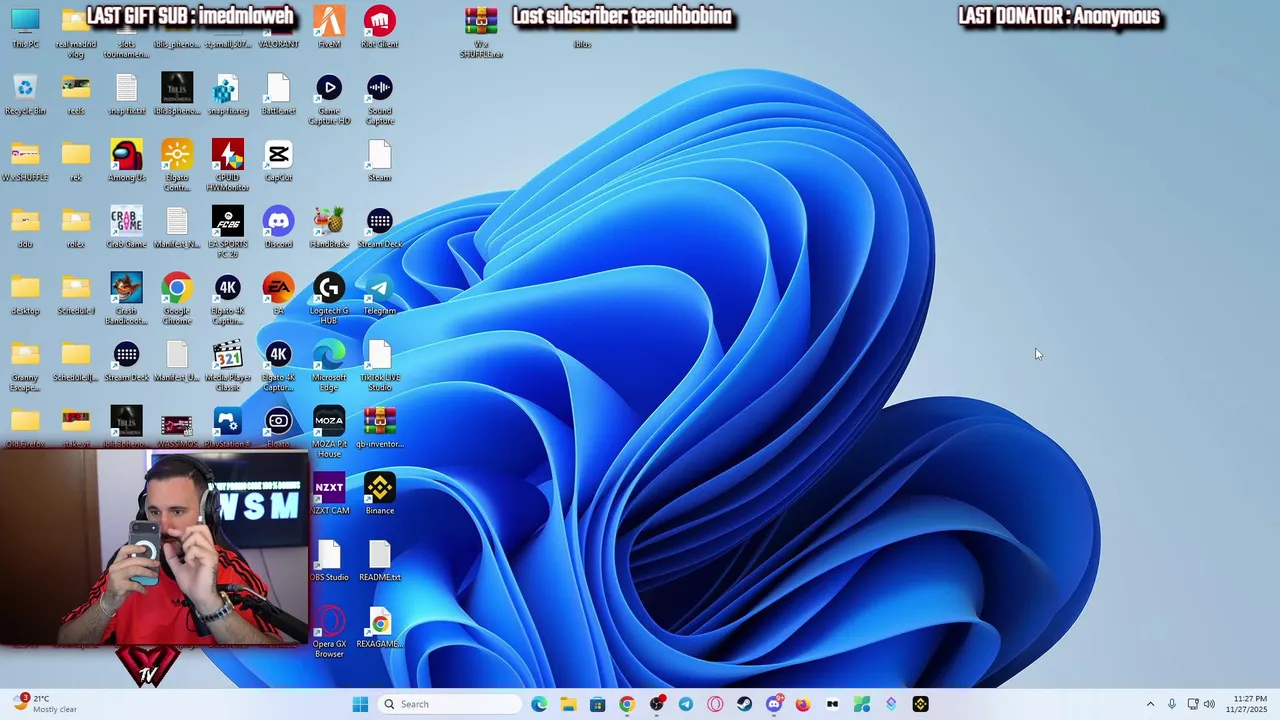Select the Elgato Control Center shortcut

coord(177,166)
